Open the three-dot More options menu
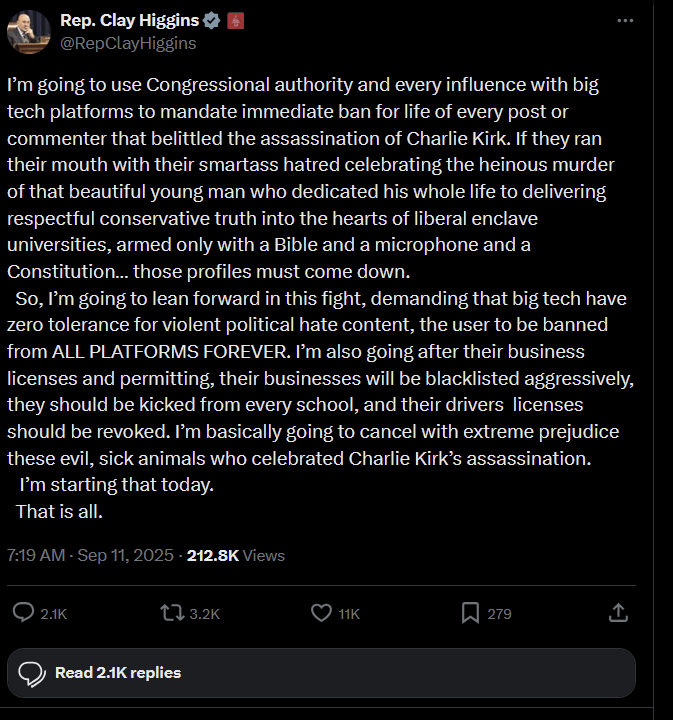Viewport: 673px width, 720px height. [x=625, y=21]
